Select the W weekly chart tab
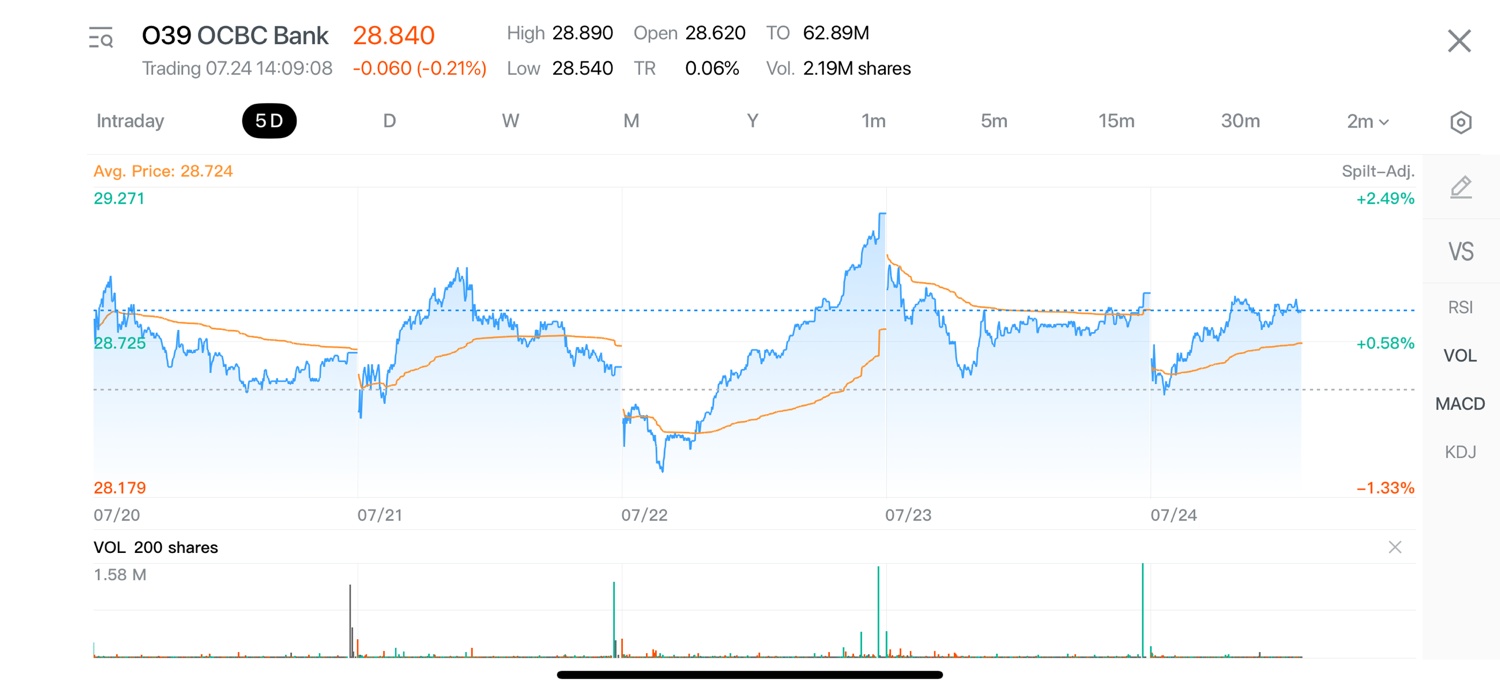The height and width of the screenshot is (692, 1500). point(510,121)
